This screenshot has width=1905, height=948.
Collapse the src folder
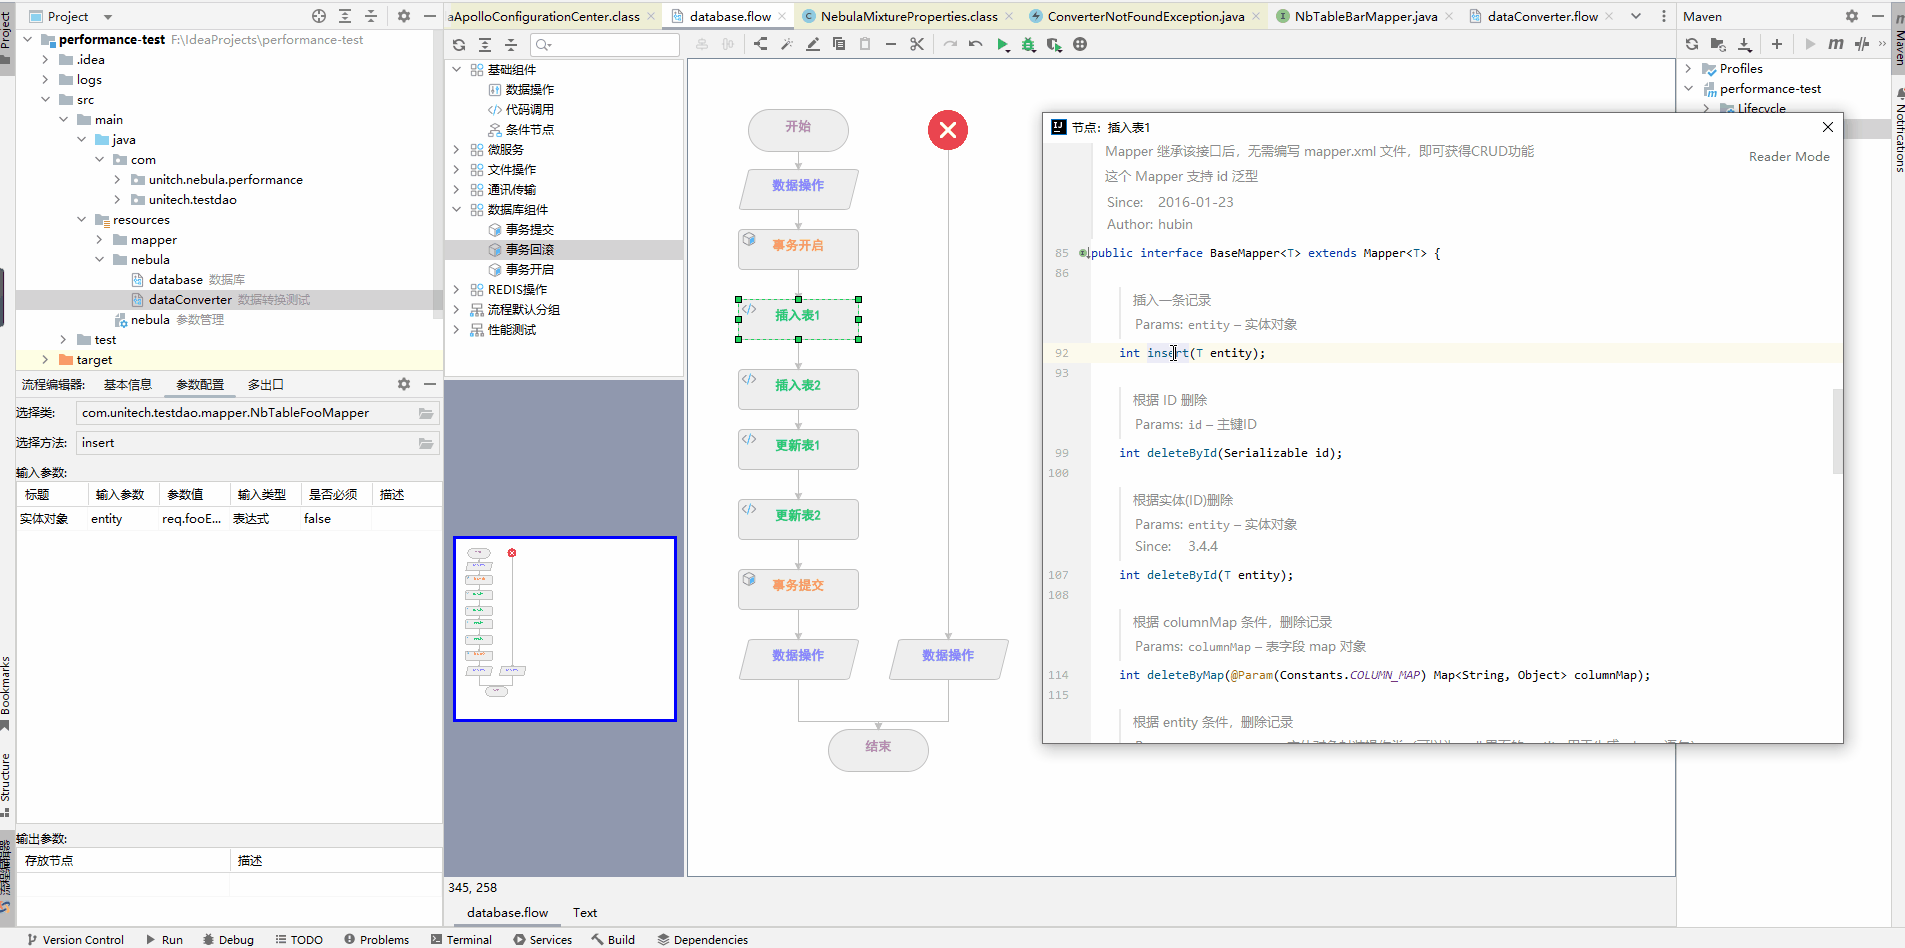tap(46, 100)
